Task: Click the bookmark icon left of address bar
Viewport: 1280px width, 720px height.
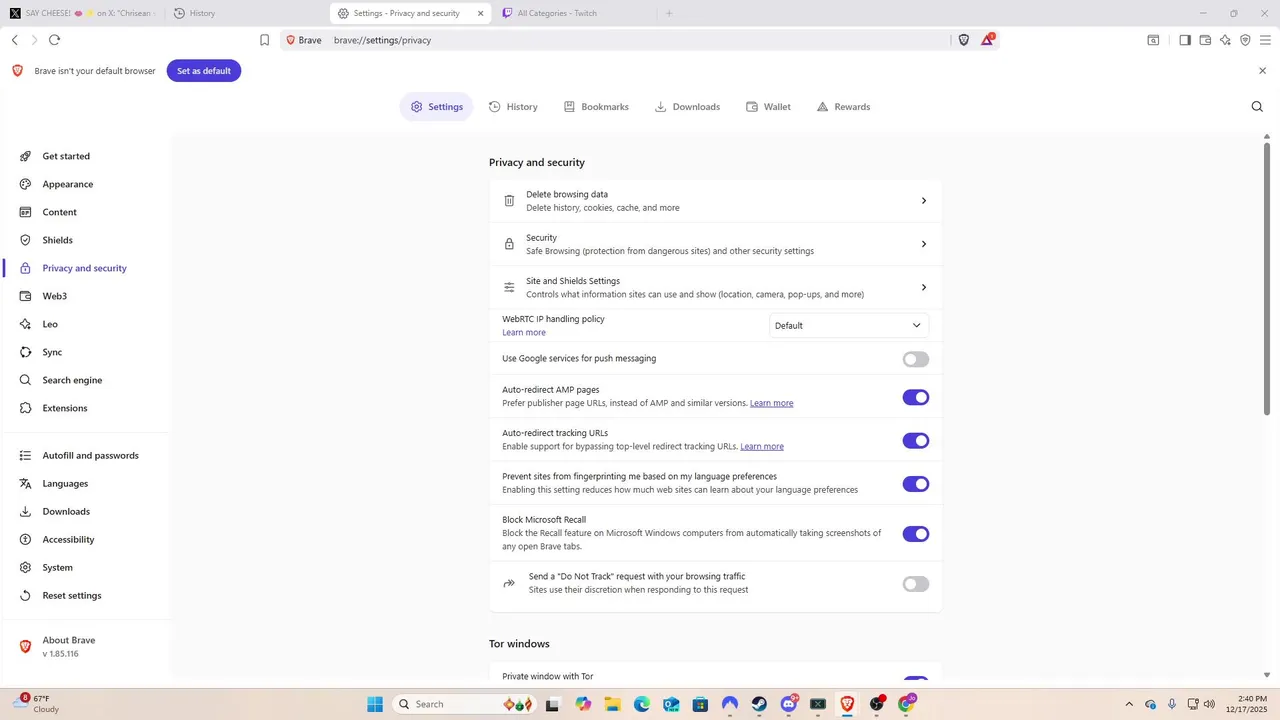Action: point(265,40)
